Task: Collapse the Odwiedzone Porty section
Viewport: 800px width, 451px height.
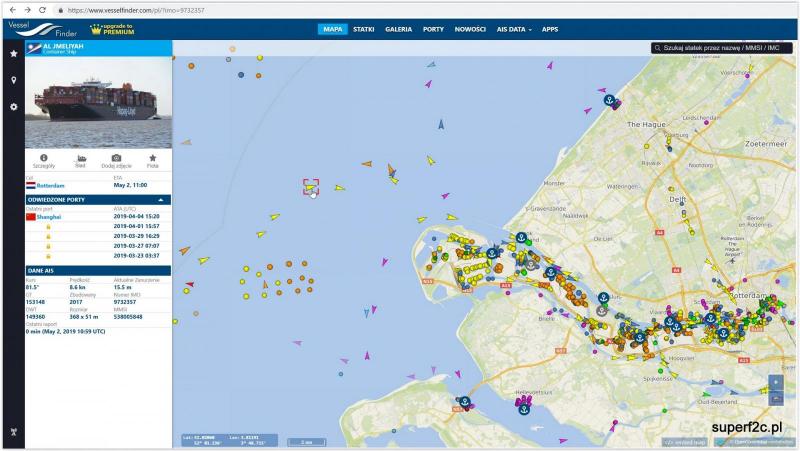Action: 160,200
